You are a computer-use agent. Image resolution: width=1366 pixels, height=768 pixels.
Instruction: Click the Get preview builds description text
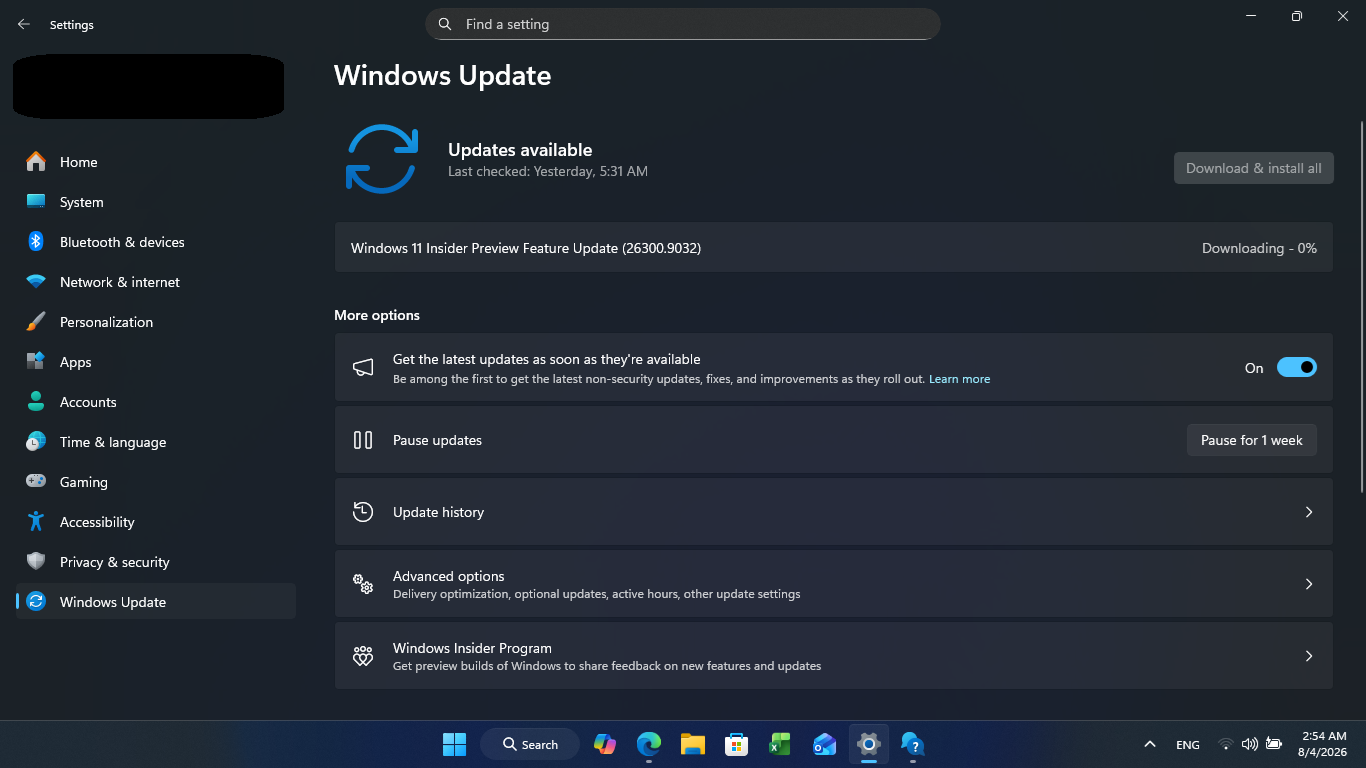pyautogui.click(x=607, y=666)
